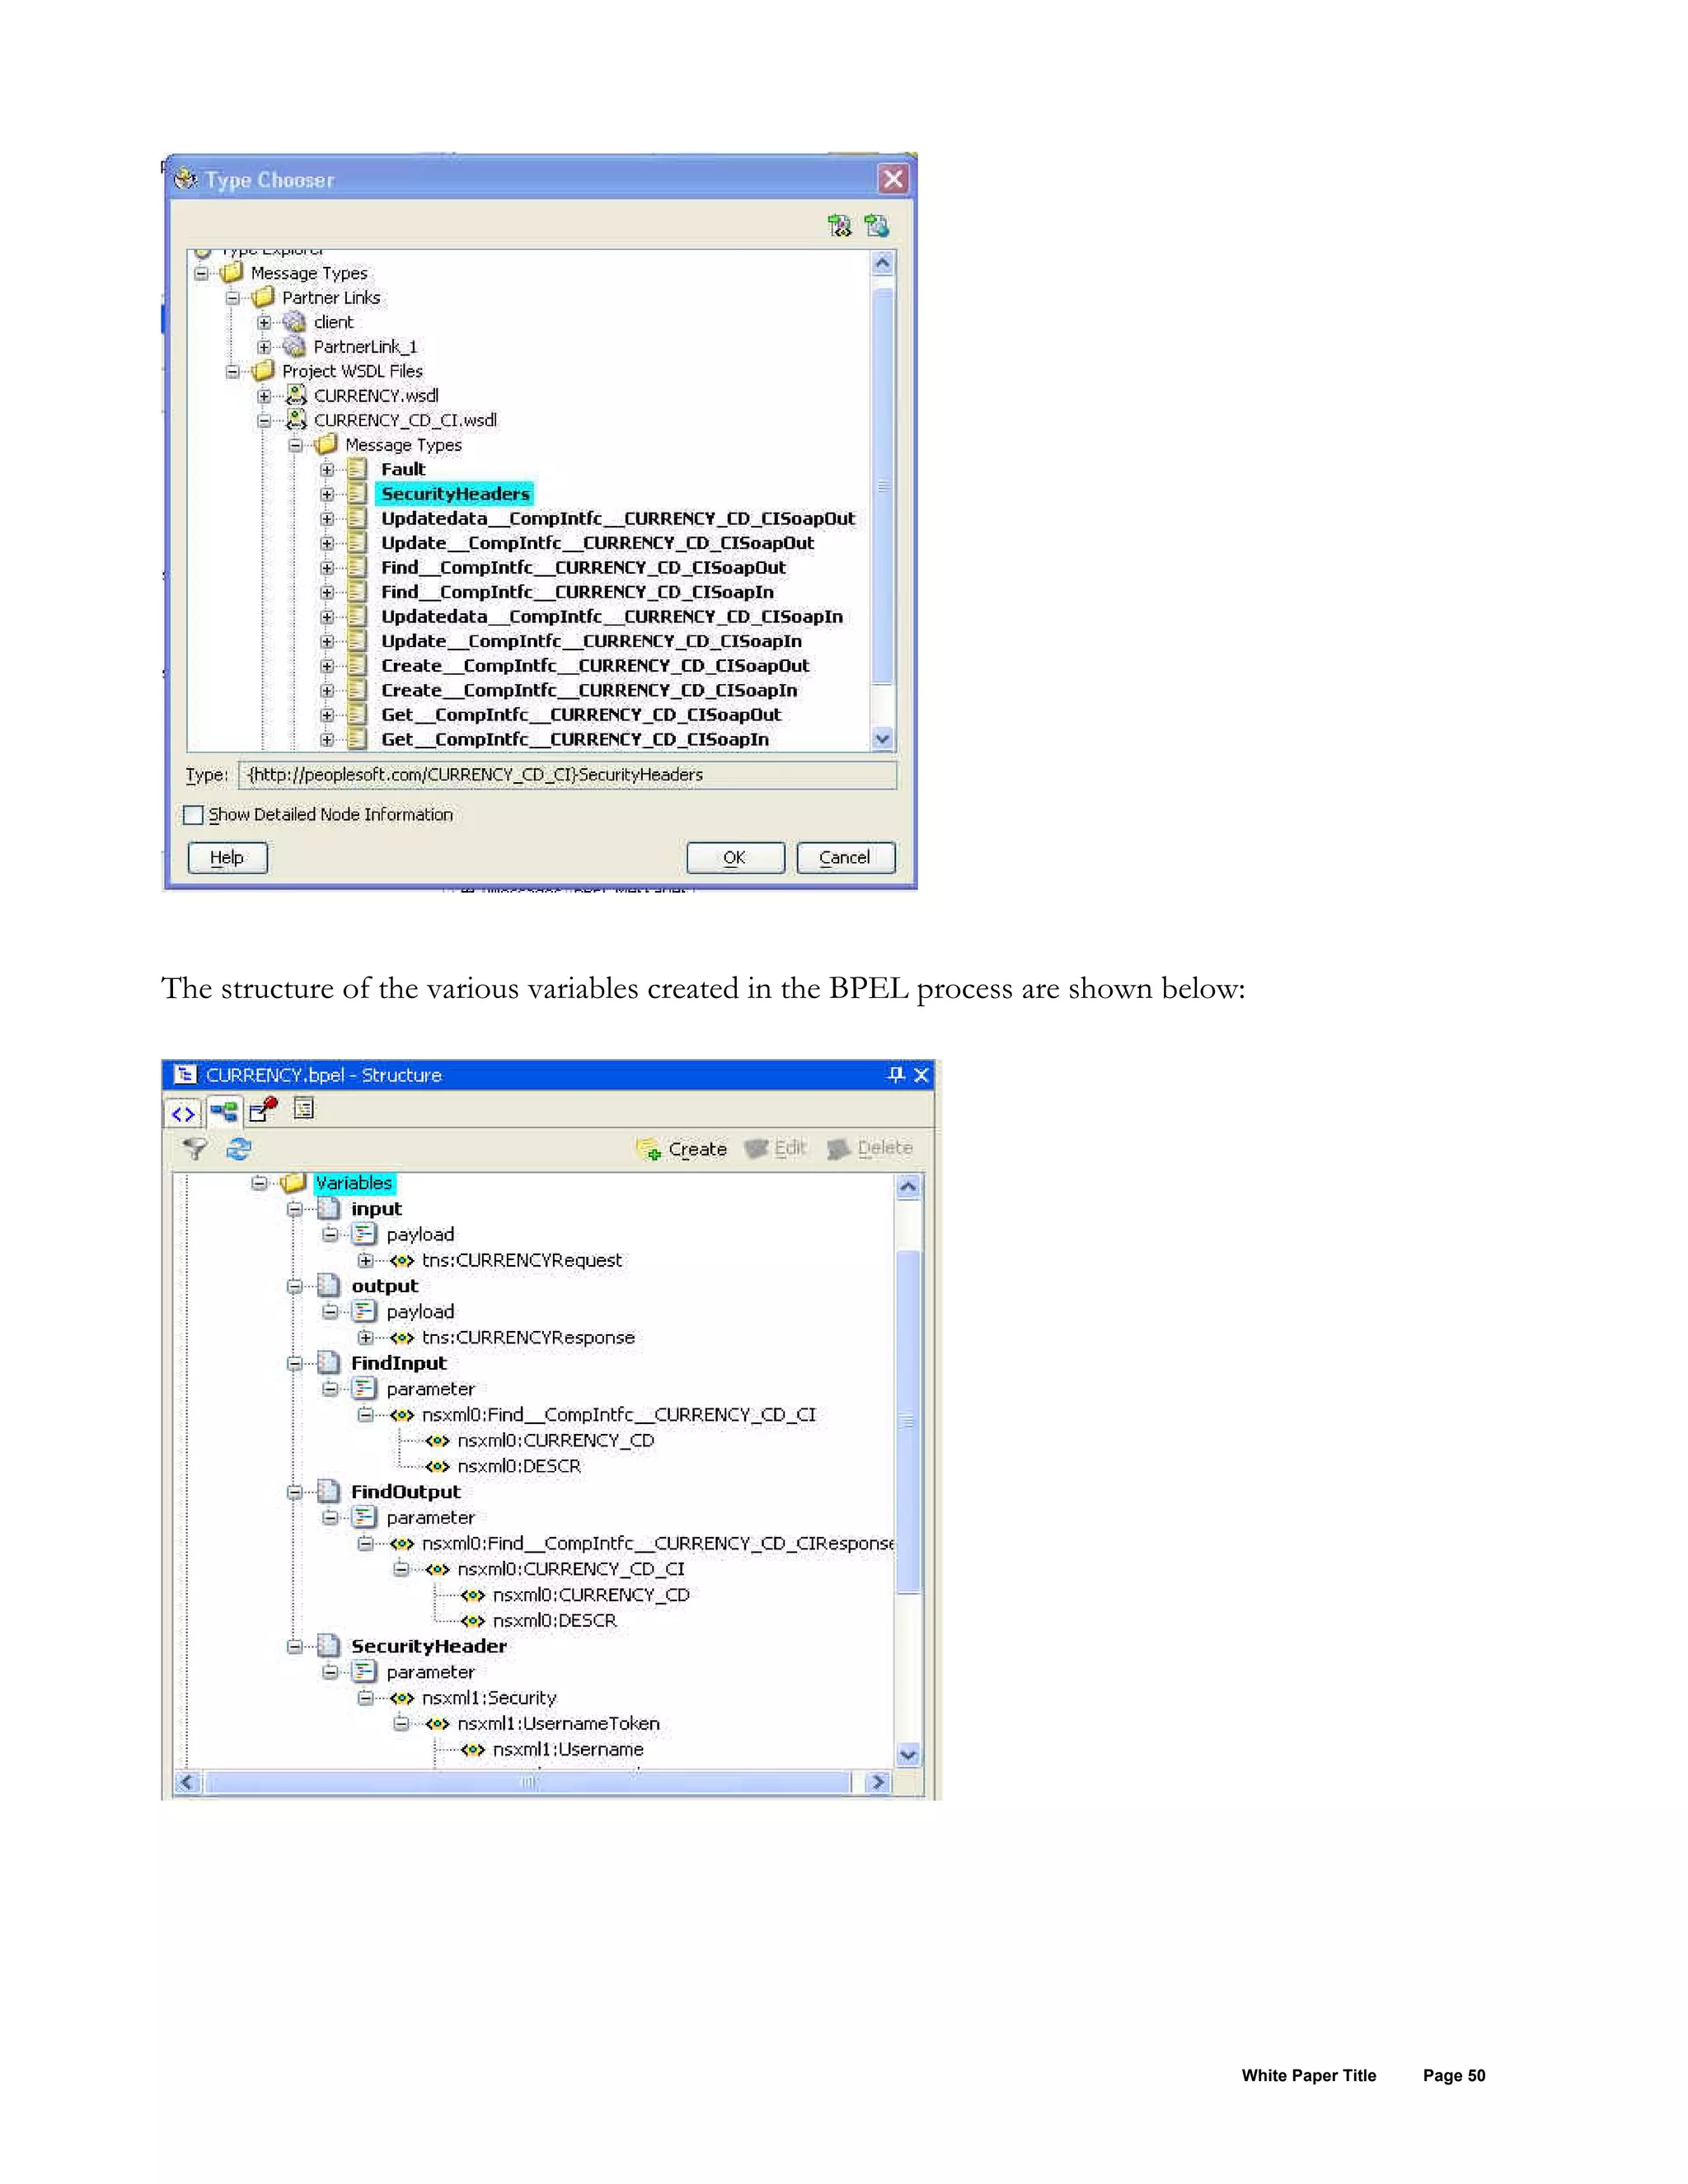Screen dimensions: 1688x2184
Task: Collapse the CURRENCY_CD_CI.wsdl node
Action: pos(264,420)
